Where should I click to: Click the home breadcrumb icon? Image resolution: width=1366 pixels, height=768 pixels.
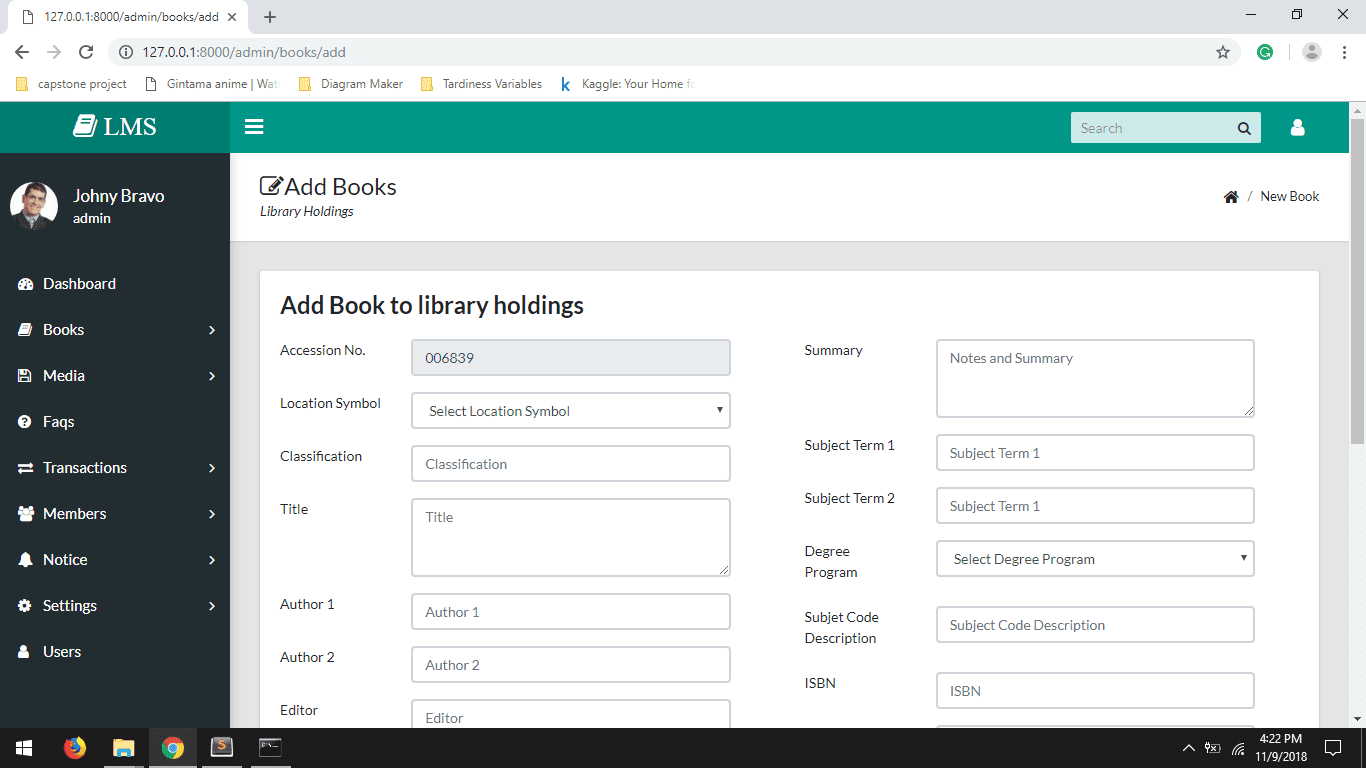(x=1231, y=196)
